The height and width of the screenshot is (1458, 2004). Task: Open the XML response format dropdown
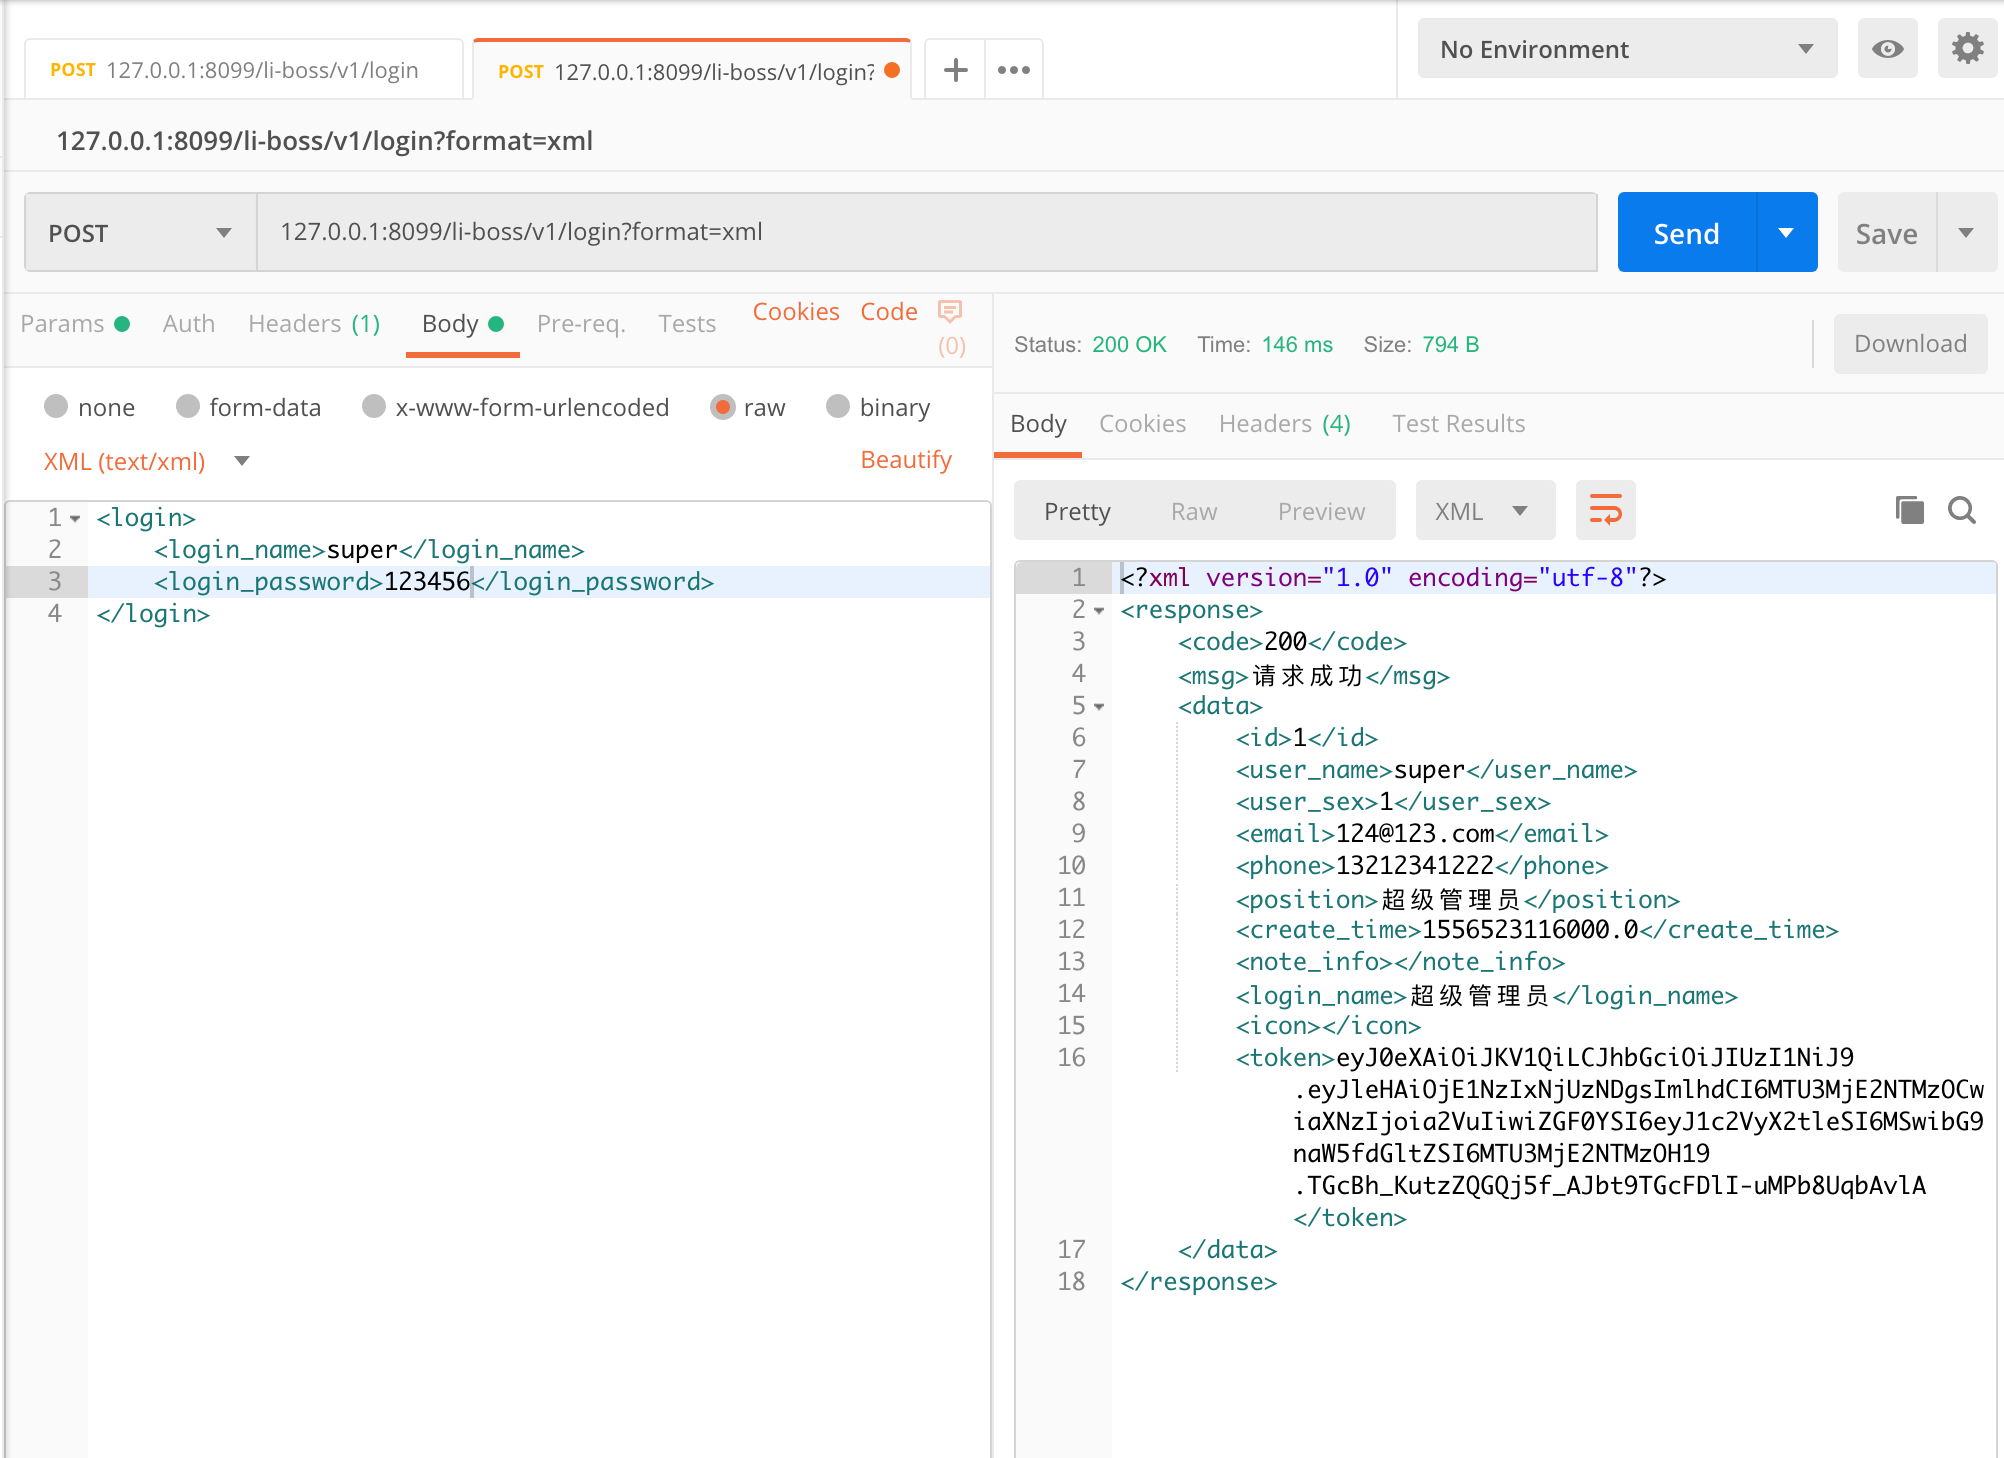(1484, 511)
